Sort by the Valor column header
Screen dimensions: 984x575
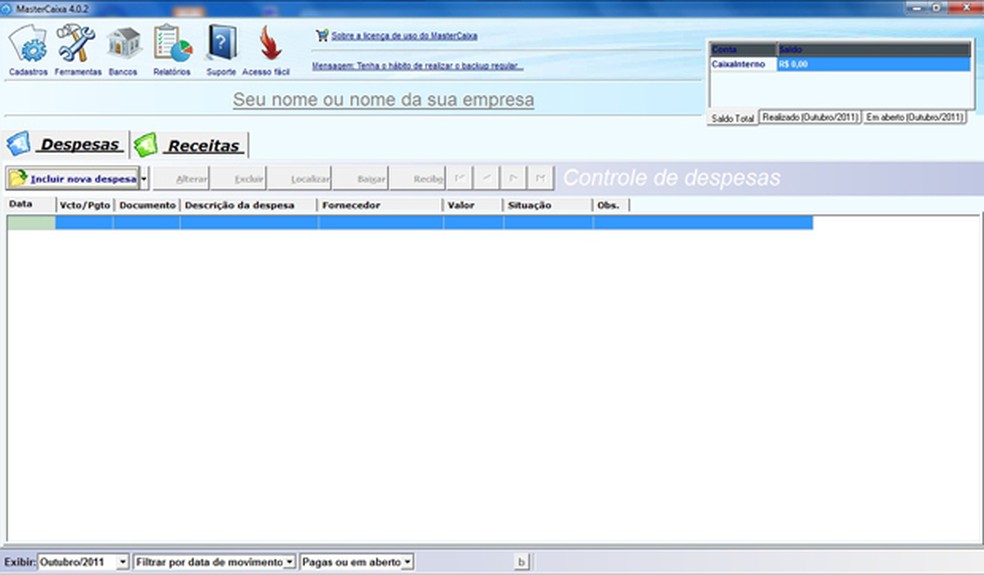coord(473,205)
